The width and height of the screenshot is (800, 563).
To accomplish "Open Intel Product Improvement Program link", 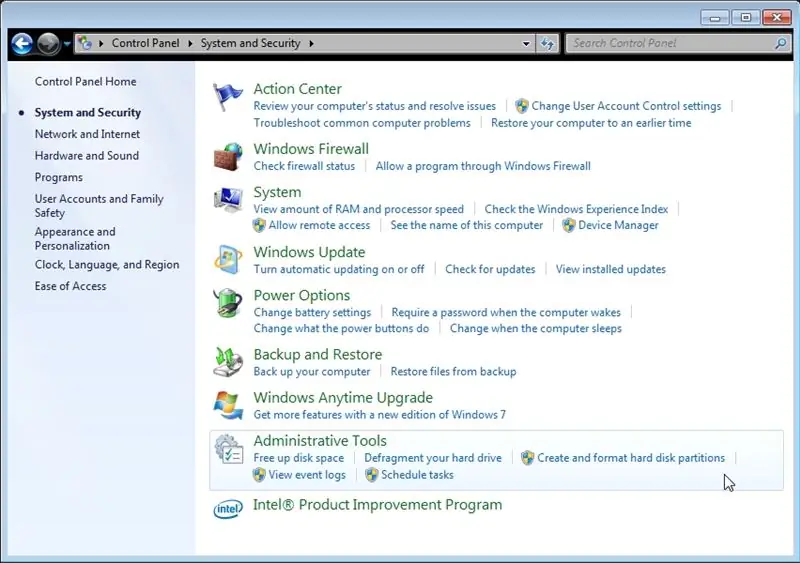I will click(x=378, y=505).
